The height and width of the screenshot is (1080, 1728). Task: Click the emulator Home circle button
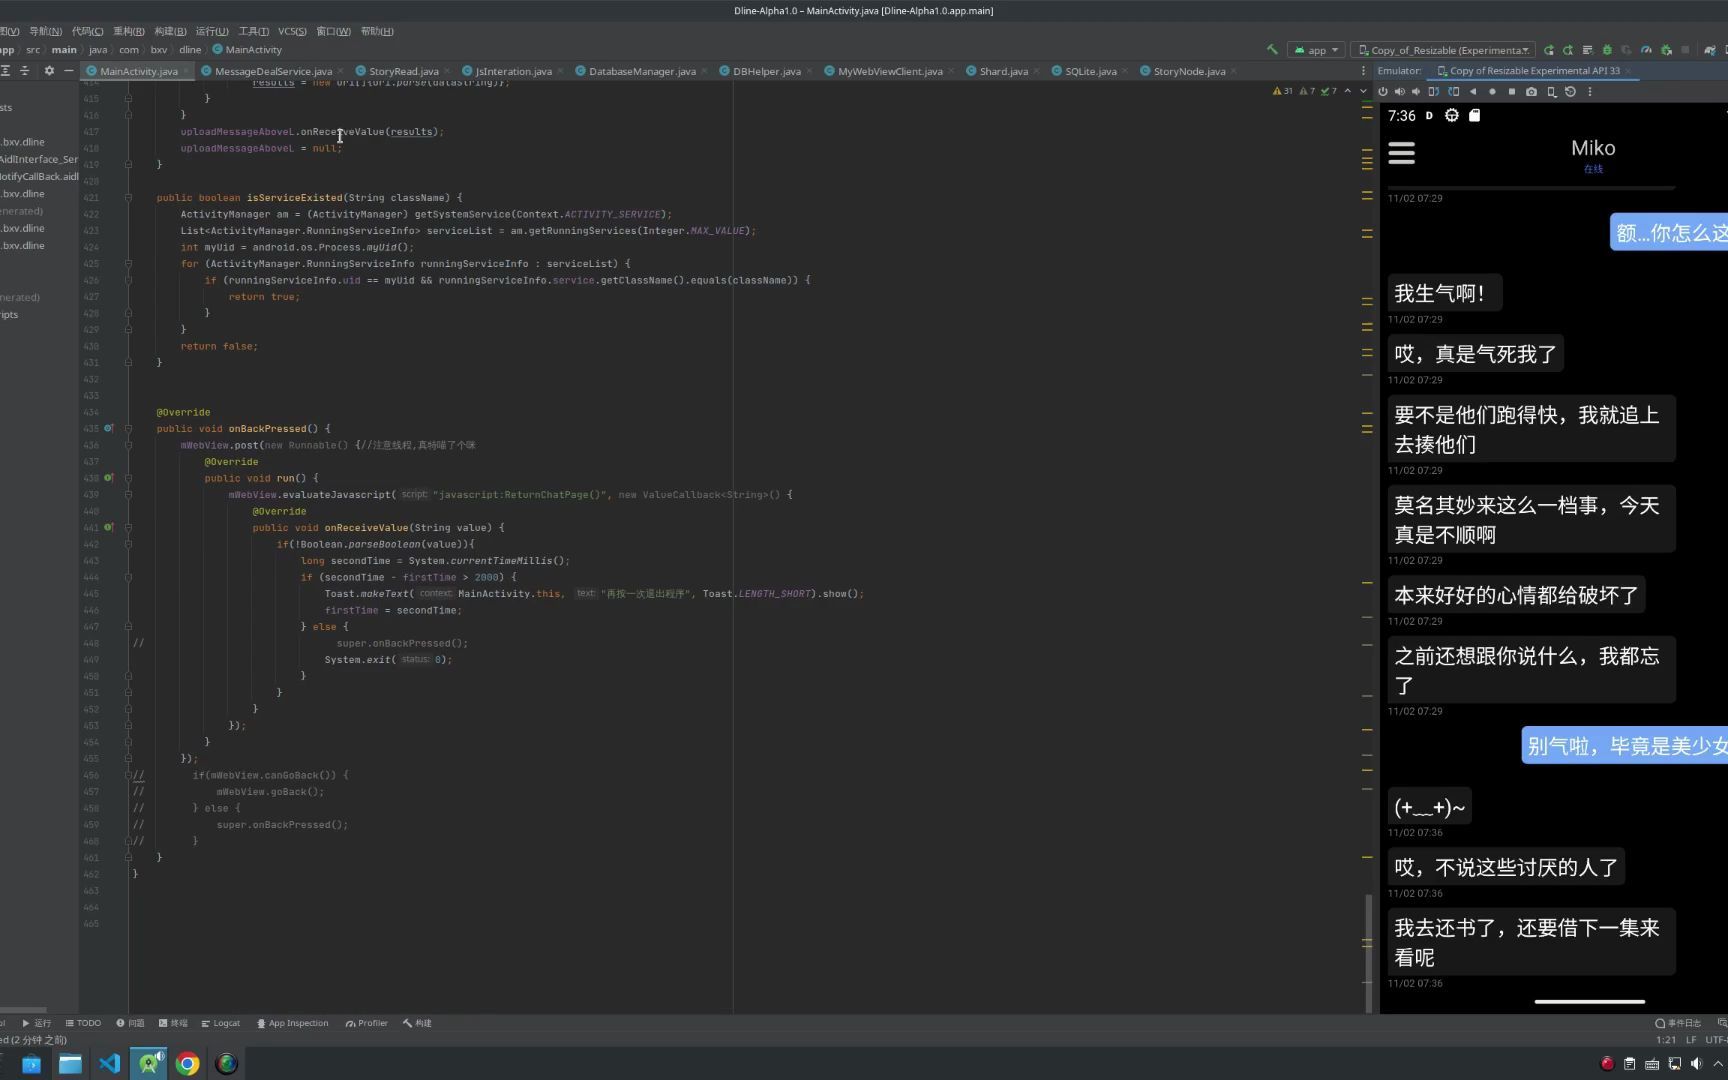1492,91
